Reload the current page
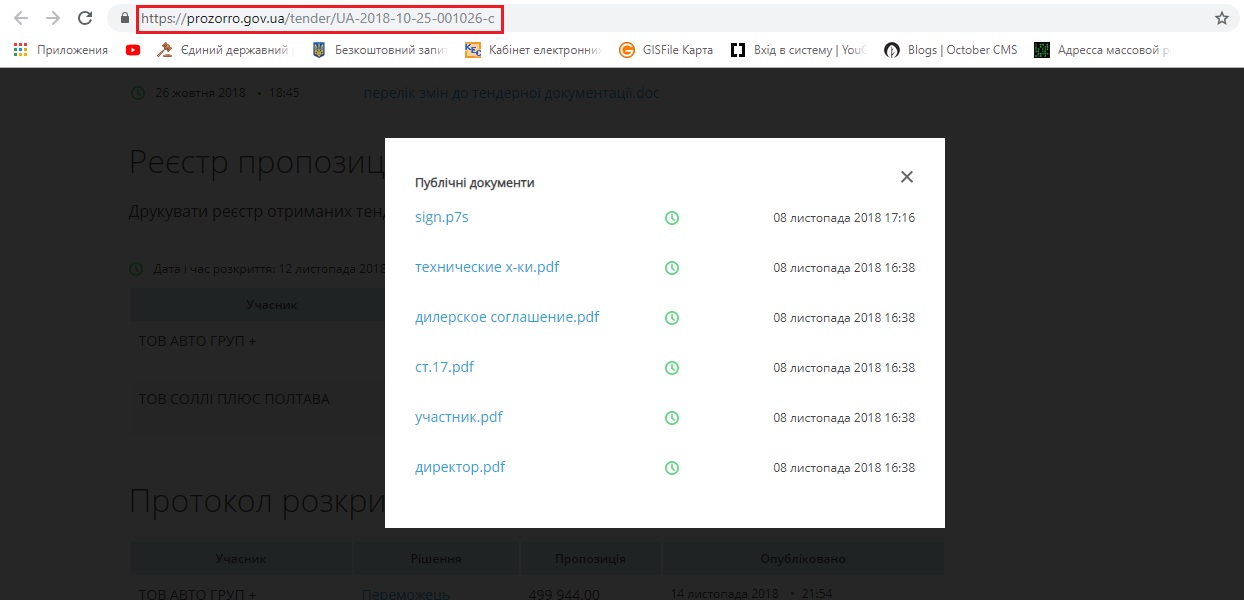Screen dimensions: 1244x600 click(86, 18)
